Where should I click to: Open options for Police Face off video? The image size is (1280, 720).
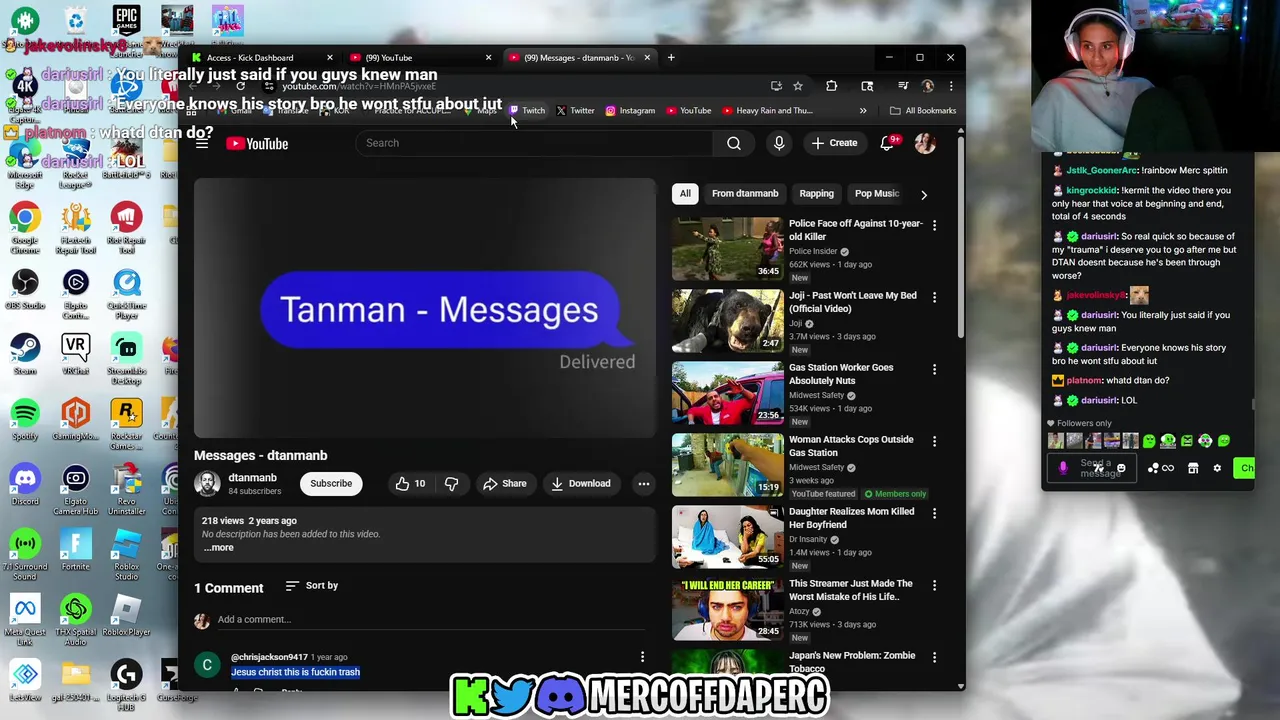pos(934,226)
